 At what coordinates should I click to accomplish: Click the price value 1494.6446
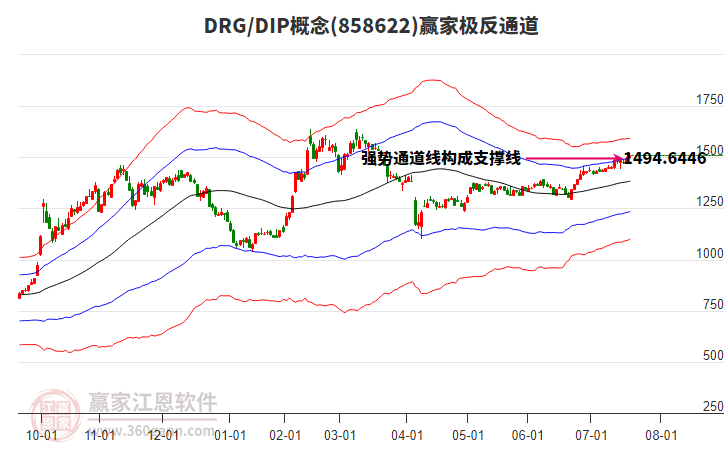(x=665, y=158)
